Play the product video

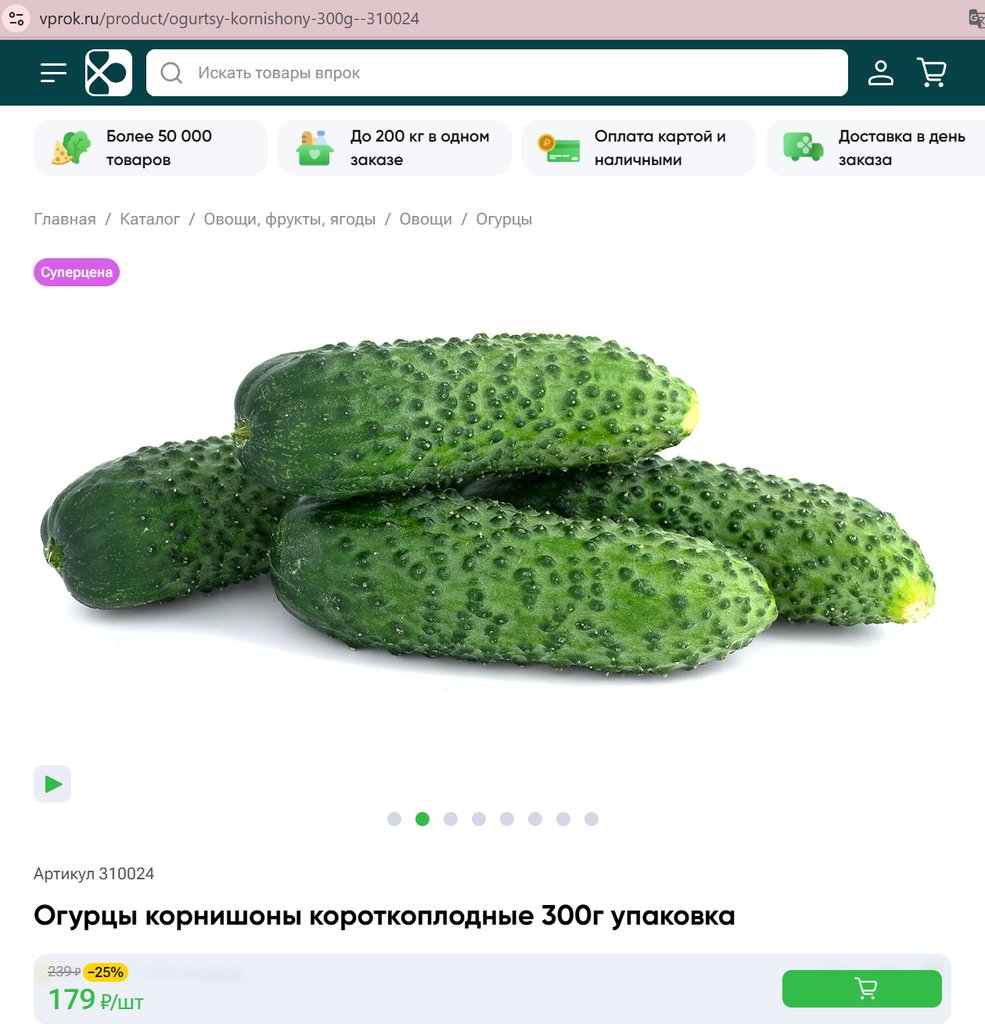point(52,784)
